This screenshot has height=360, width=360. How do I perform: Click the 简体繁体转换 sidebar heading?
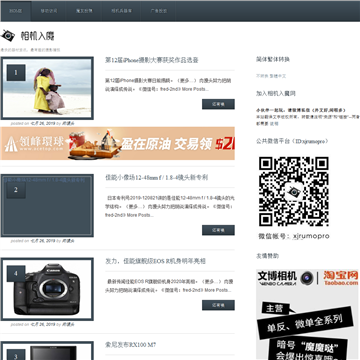273,59
